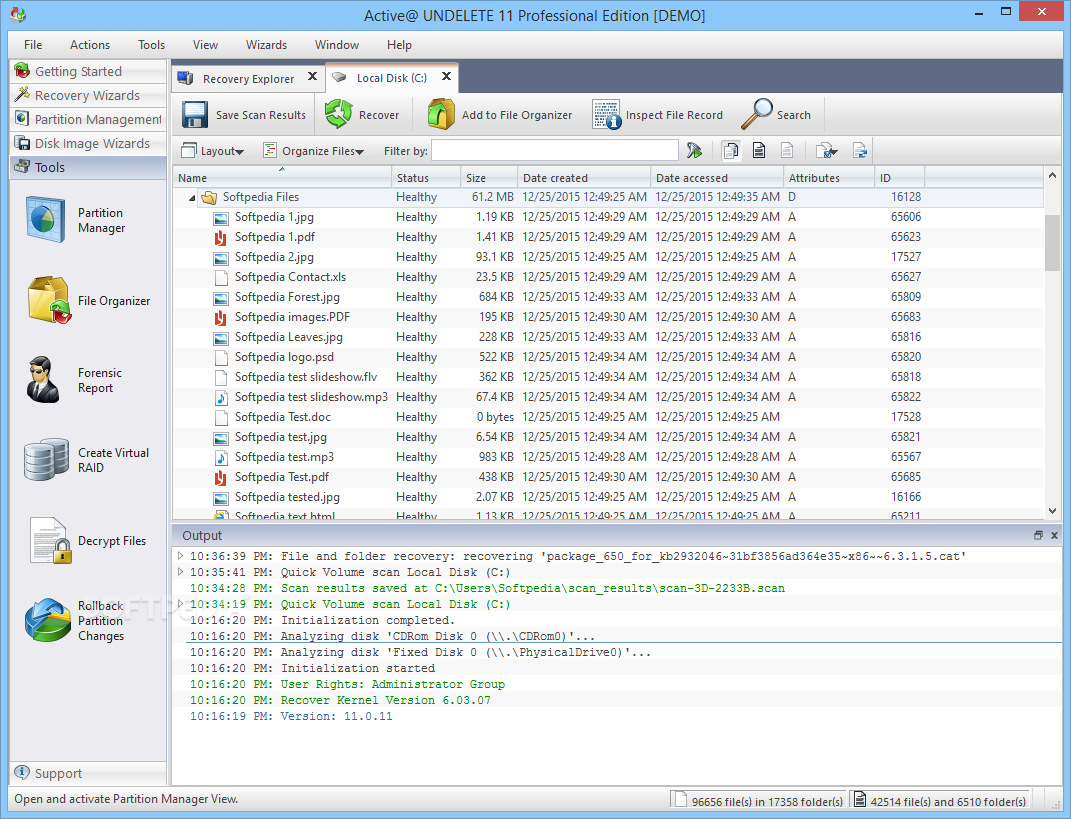The width and height of the screenshot is (1071, 819).
Task: Select Softpedia Contact.xls file row
Action: (x=608, y=277)
